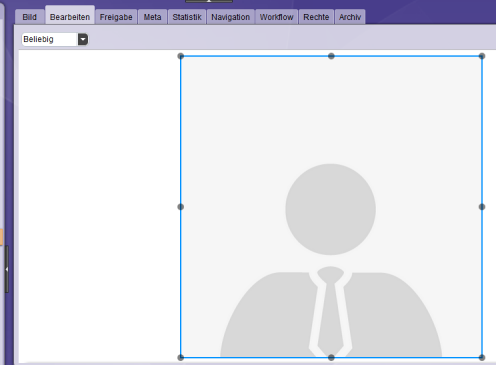Open the Freigabe tab
The height and width of the screenshot is (365, 496).
tap(116, 17)
